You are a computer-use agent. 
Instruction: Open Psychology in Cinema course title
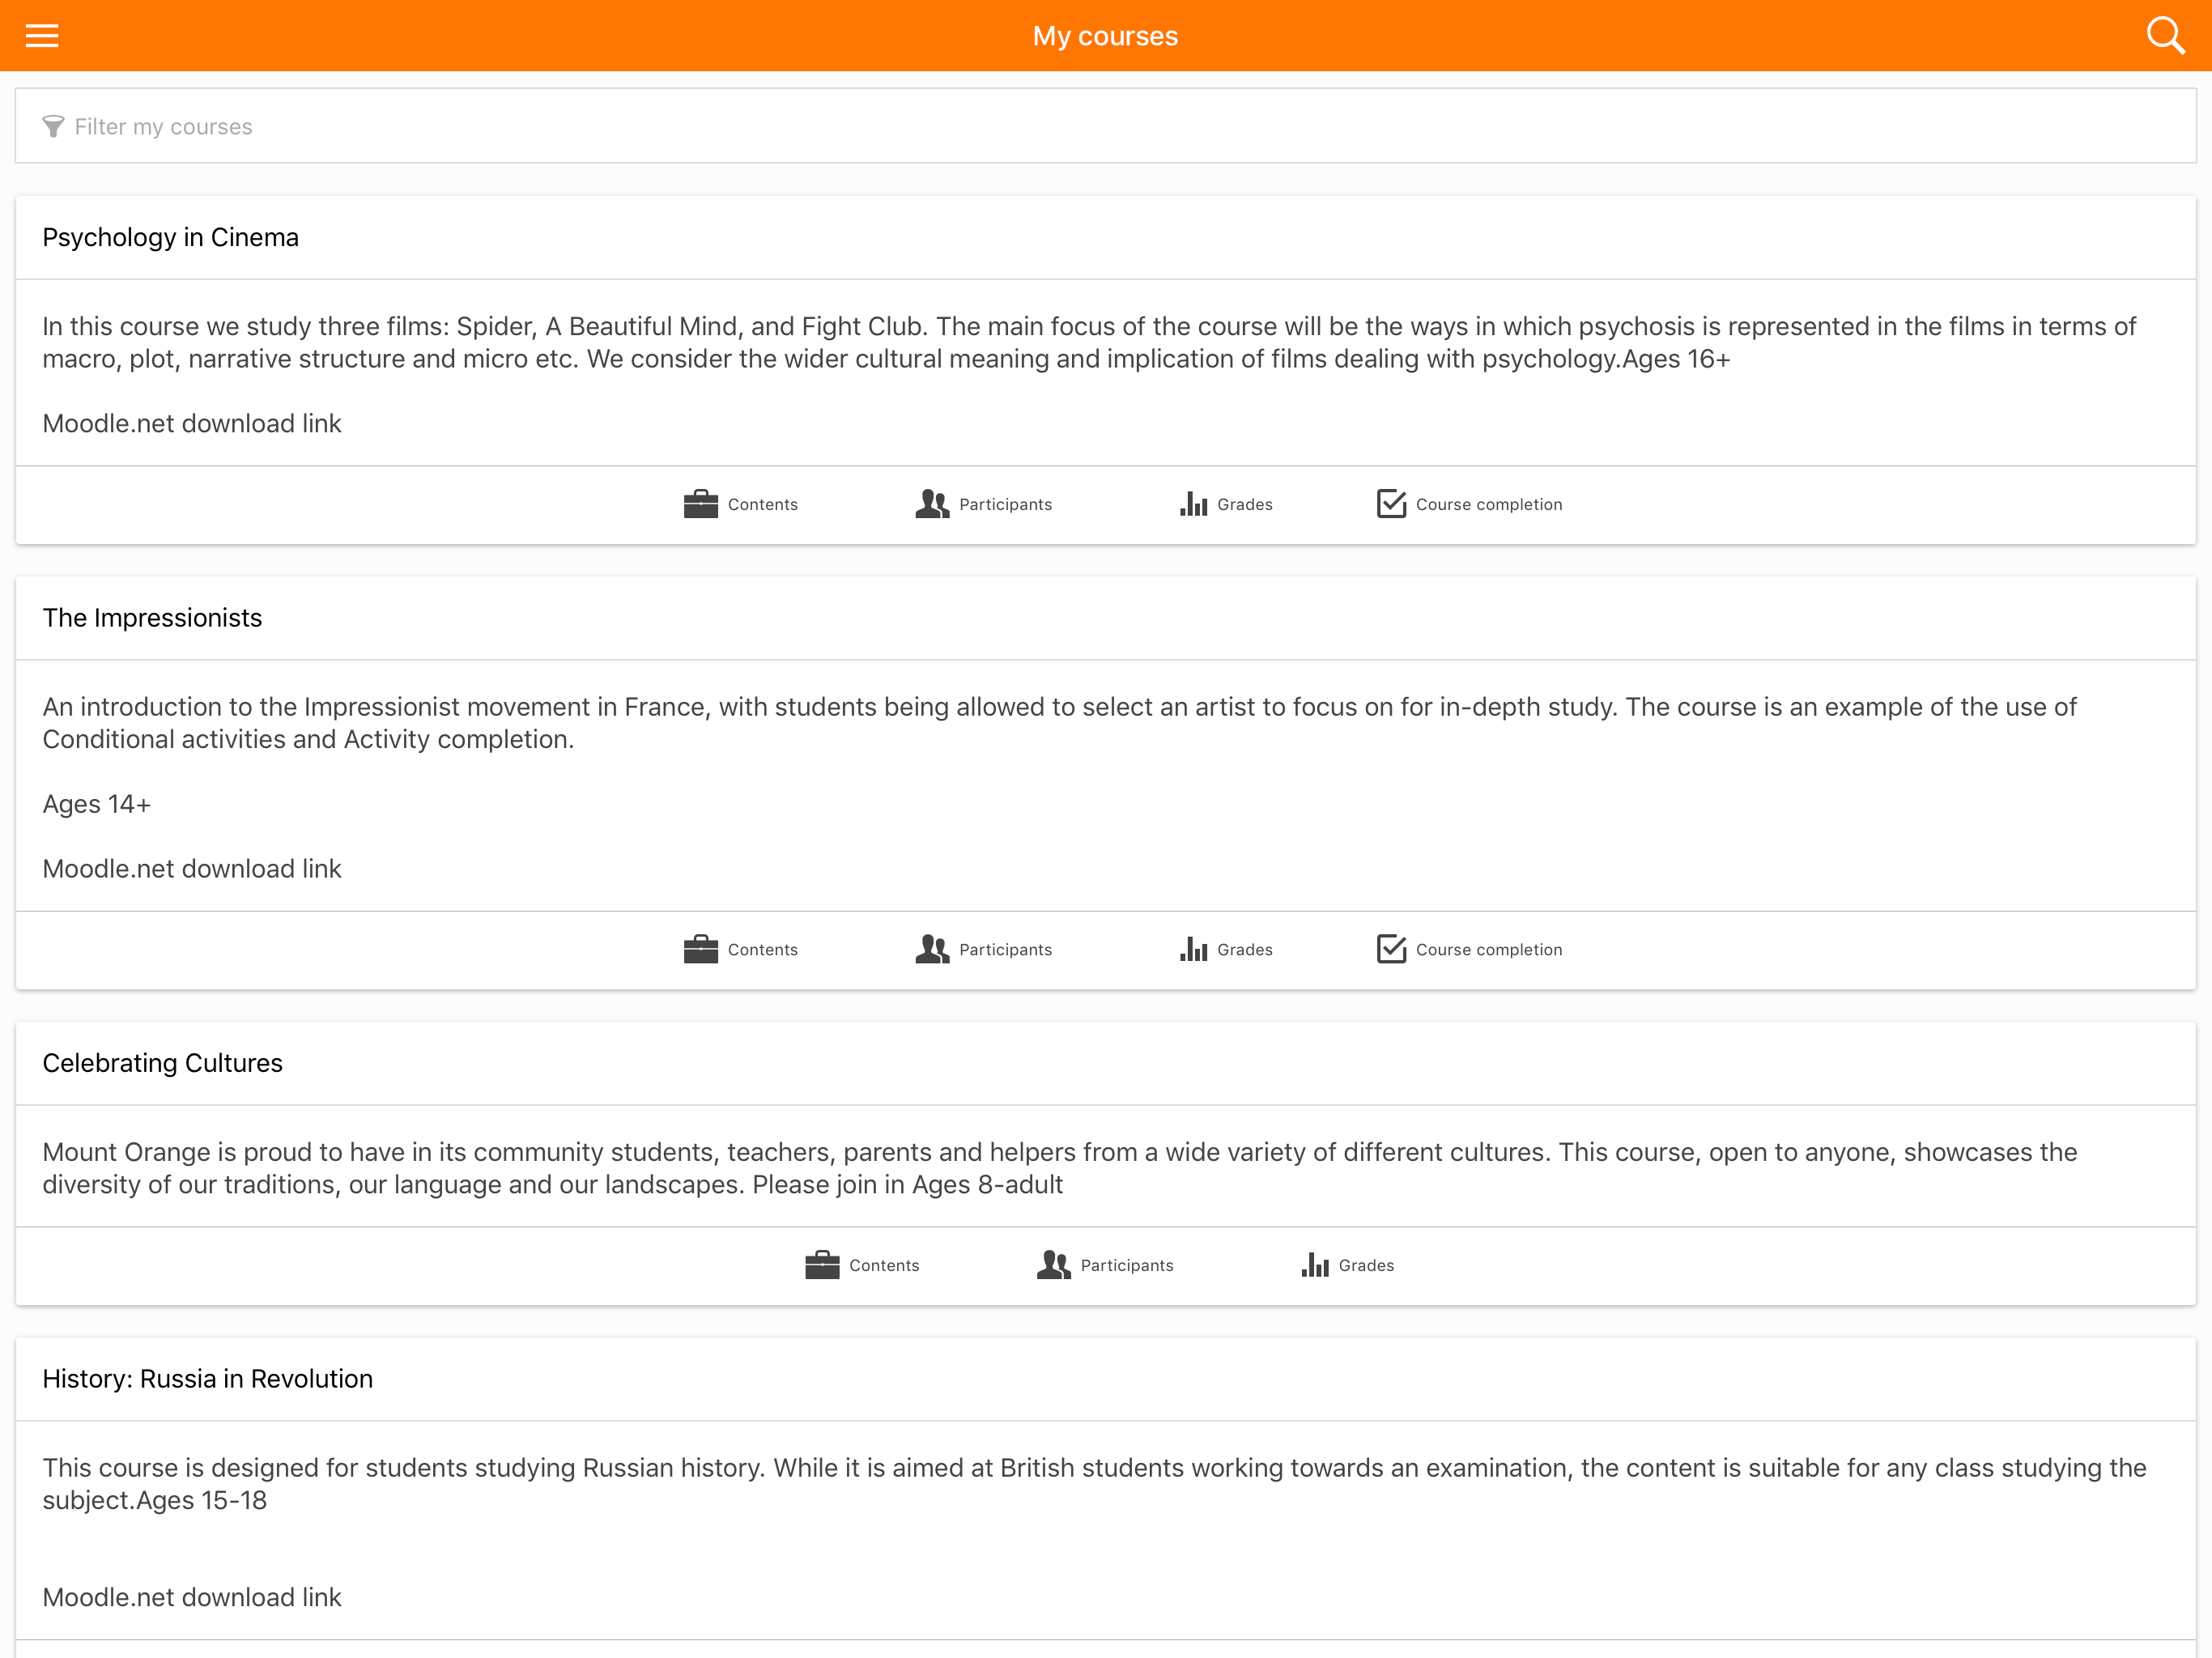click(x=170, y=238)
